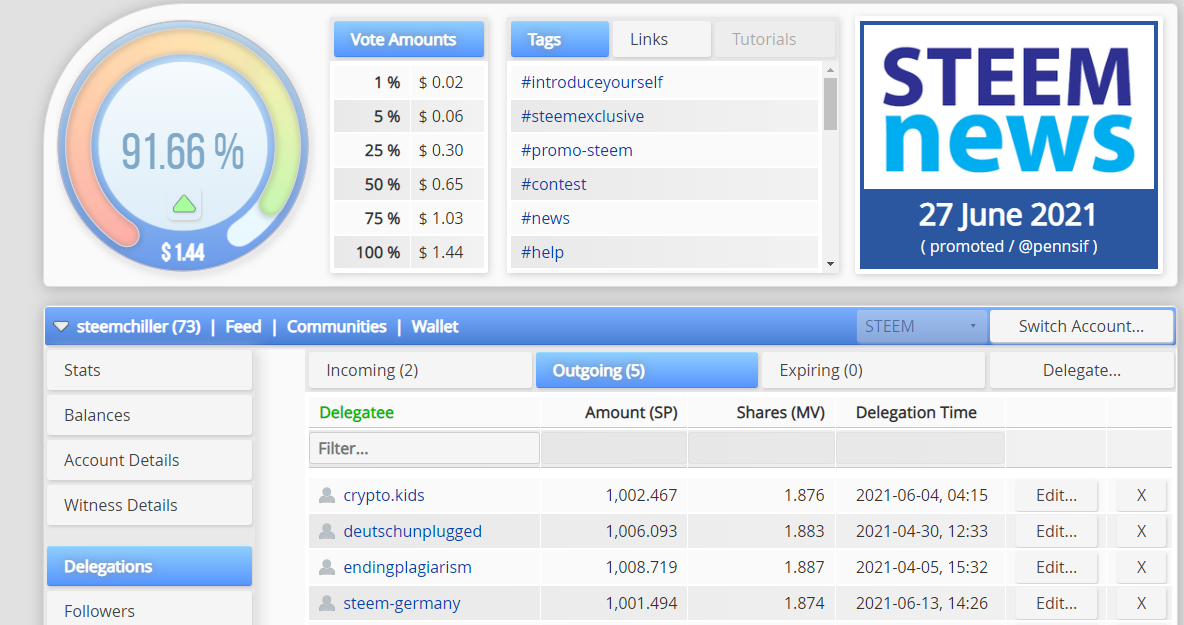This screenshot has height=625, width=1184.
Task: Open the Vote Amounts tab
Action: [409, 39]
